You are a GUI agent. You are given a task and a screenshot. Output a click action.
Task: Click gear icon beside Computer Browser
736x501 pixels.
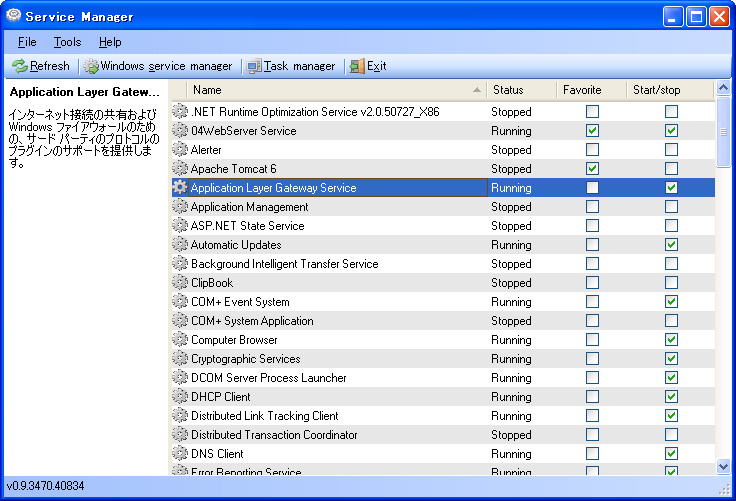point(180,339)
